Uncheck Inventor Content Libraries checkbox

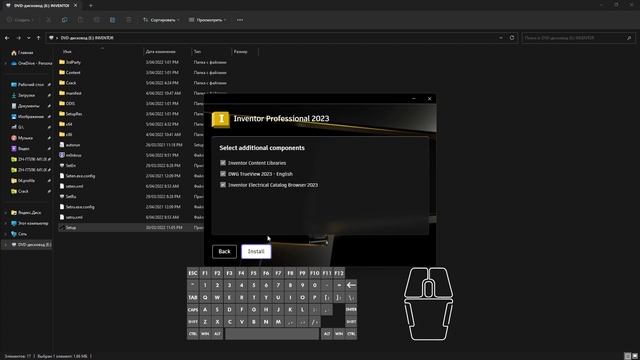point(223,163)
